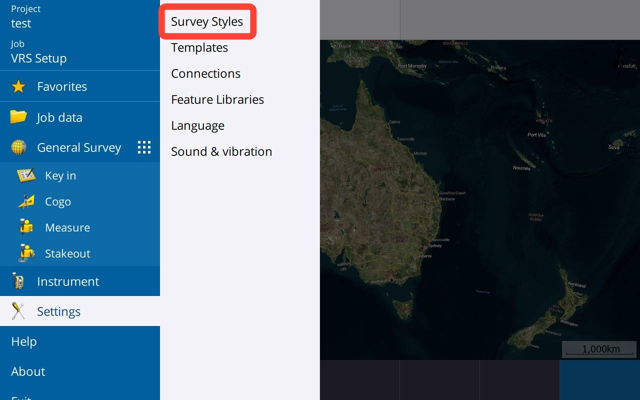Choose the Measure menu label
The height and width of the screenshot is (400, 640).
coord(67,227)
